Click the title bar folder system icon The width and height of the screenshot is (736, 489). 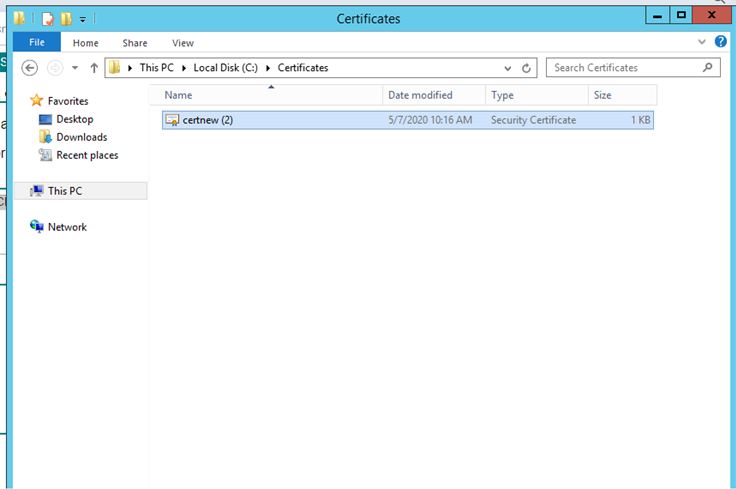click(19, 18)
